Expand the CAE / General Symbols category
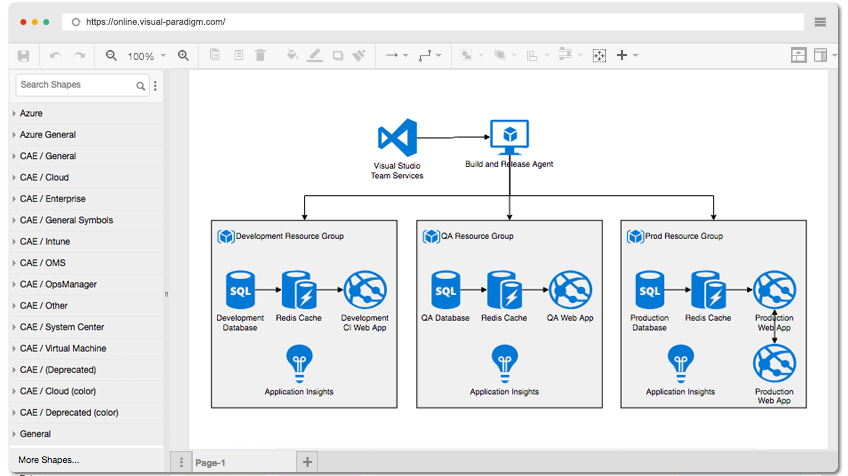The width and height of the screenshot is (848, 476). (x=87, y=220)
